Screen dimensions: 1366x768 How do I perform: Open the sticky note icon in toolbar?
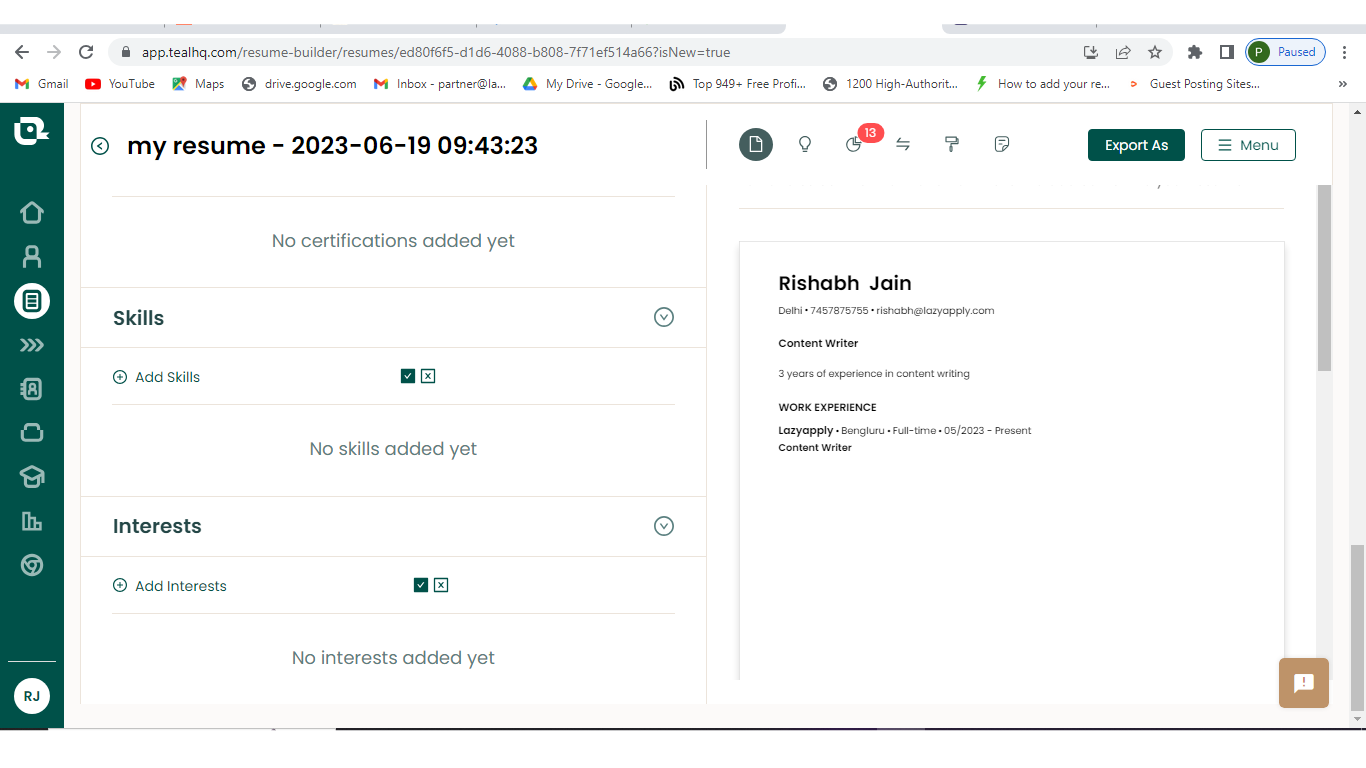tap(1002, 145)
